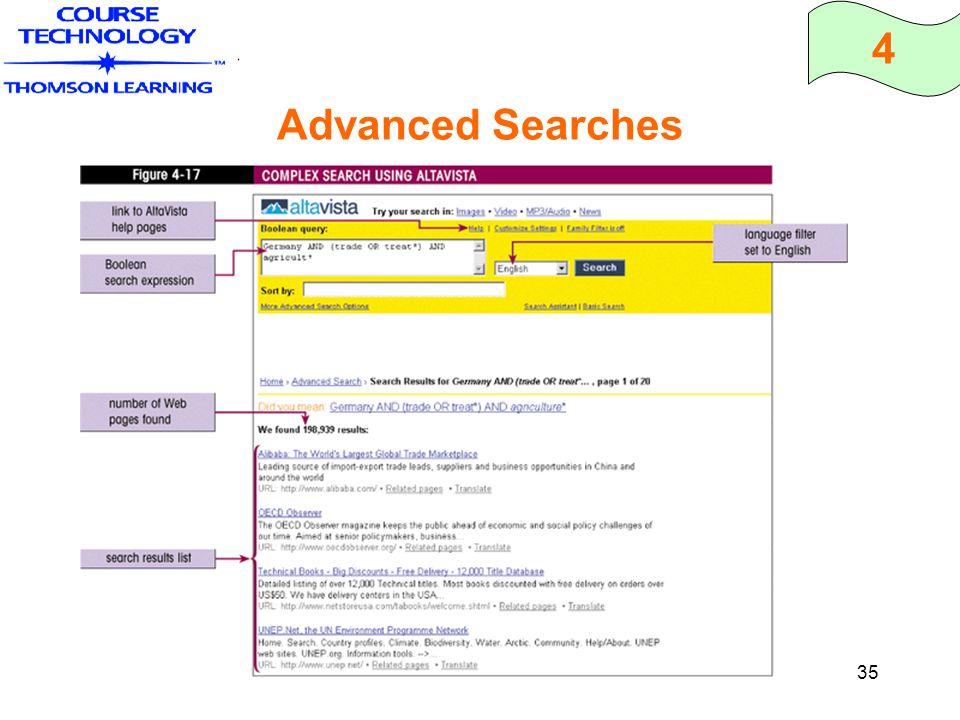Go to Home breadcrumb link
This screenshot has width=960, height=720.
(x=271, y=381)
